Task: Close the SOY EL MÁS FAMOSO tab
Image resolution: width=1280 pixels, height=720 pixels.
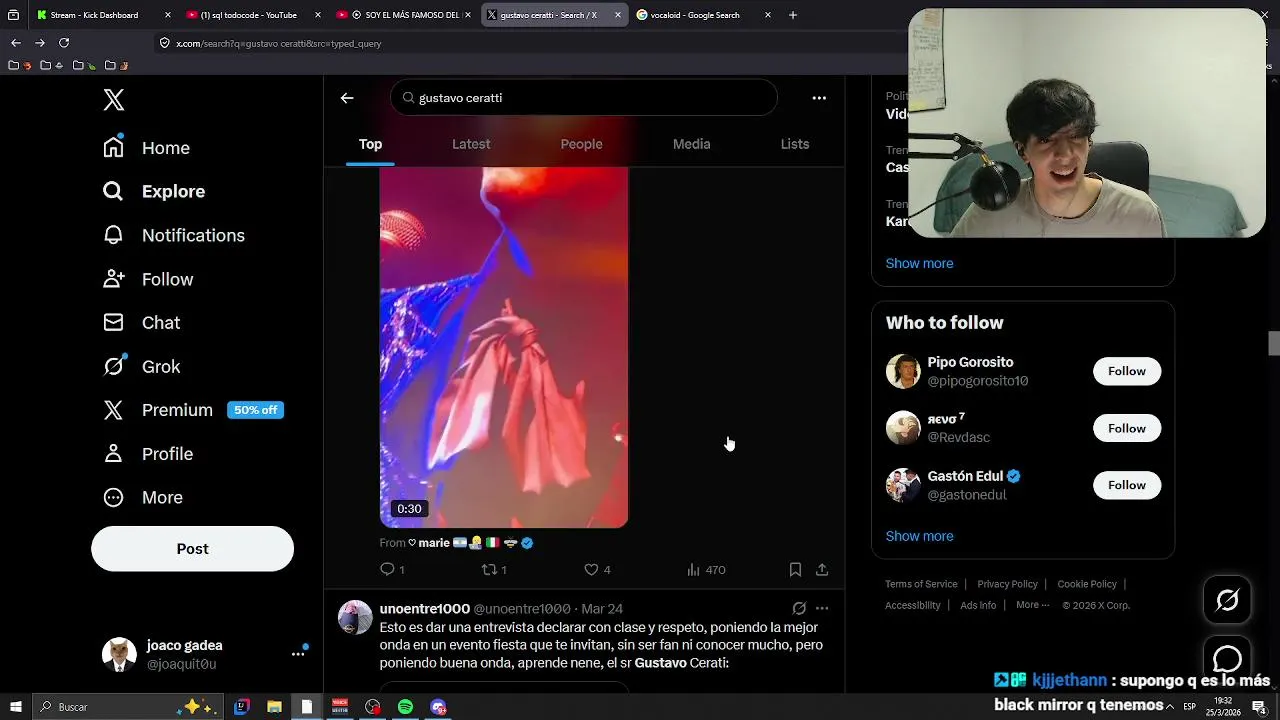Action: (x=468, y=15)
